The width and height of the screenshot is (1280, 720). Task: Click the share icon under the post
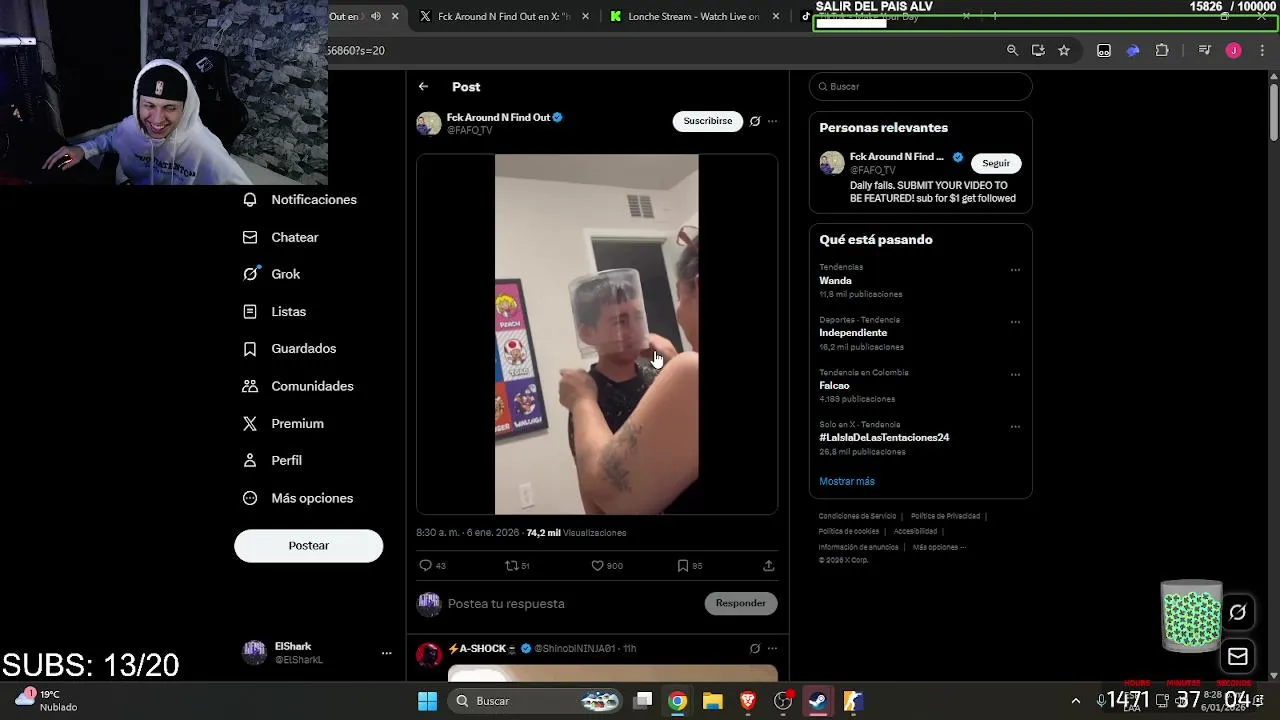pyautogui.click(x=769, y=566)
